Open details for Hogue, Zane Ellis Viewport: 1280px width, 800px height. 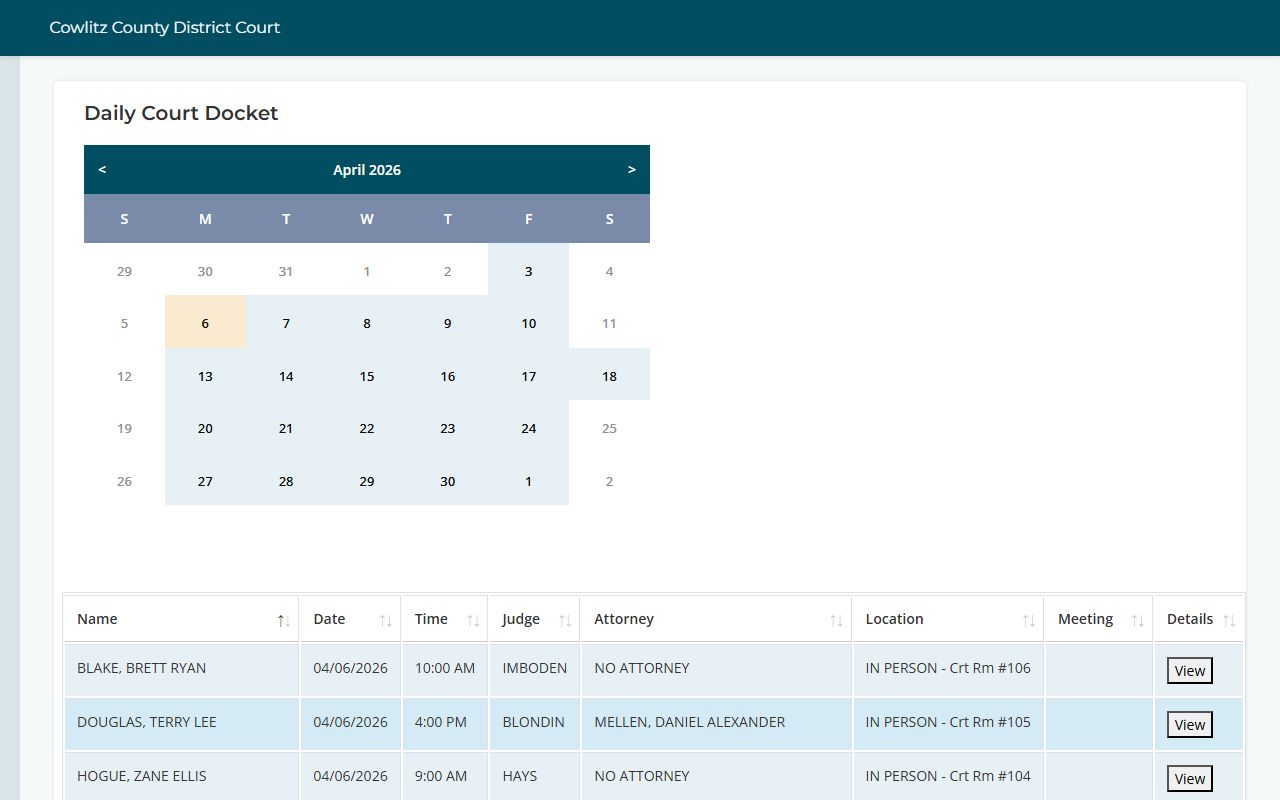[1189, 779]
